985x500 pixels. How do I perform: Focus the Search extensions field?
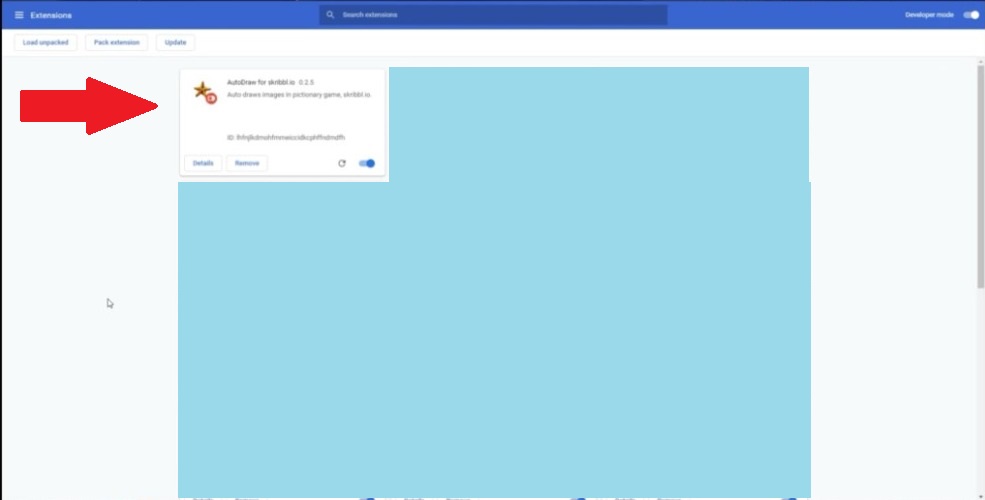pos(493,15)
